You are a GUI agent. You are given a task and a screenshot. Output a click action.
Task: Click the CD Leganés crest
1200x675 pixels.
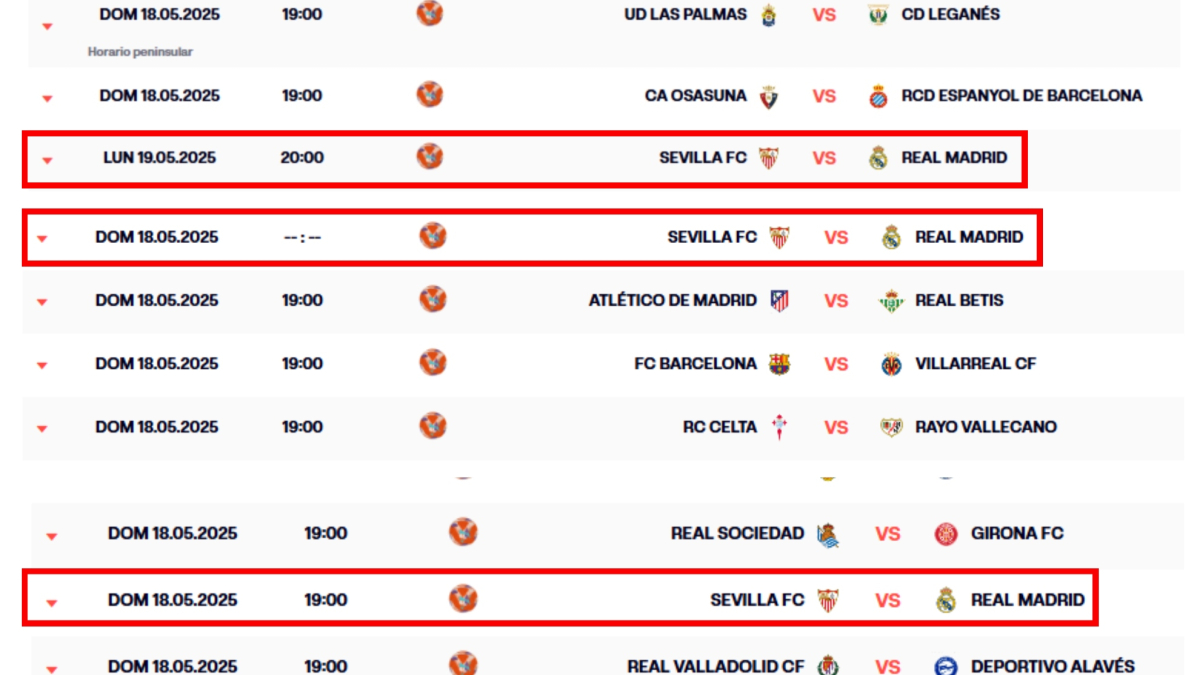click(878, 15)
